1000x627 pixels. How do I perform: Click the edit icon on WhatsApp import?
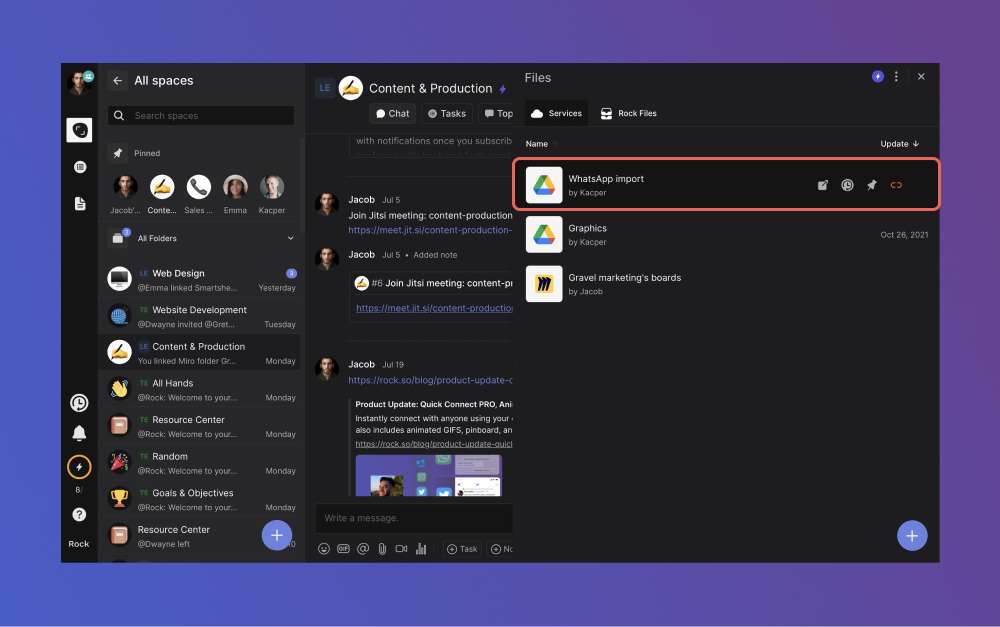[x=823, y=185]
